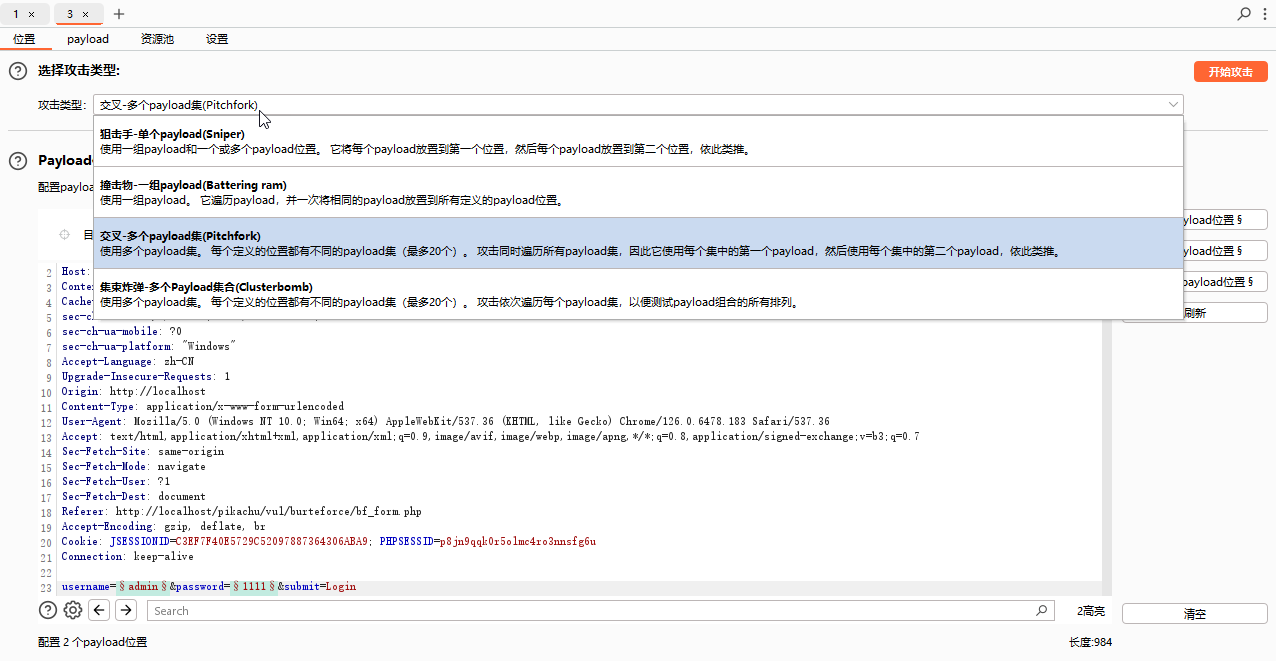This screenshot has width=1276, height=661.
Task: Open help for 选择攻击类型 section
Action: 18,71
